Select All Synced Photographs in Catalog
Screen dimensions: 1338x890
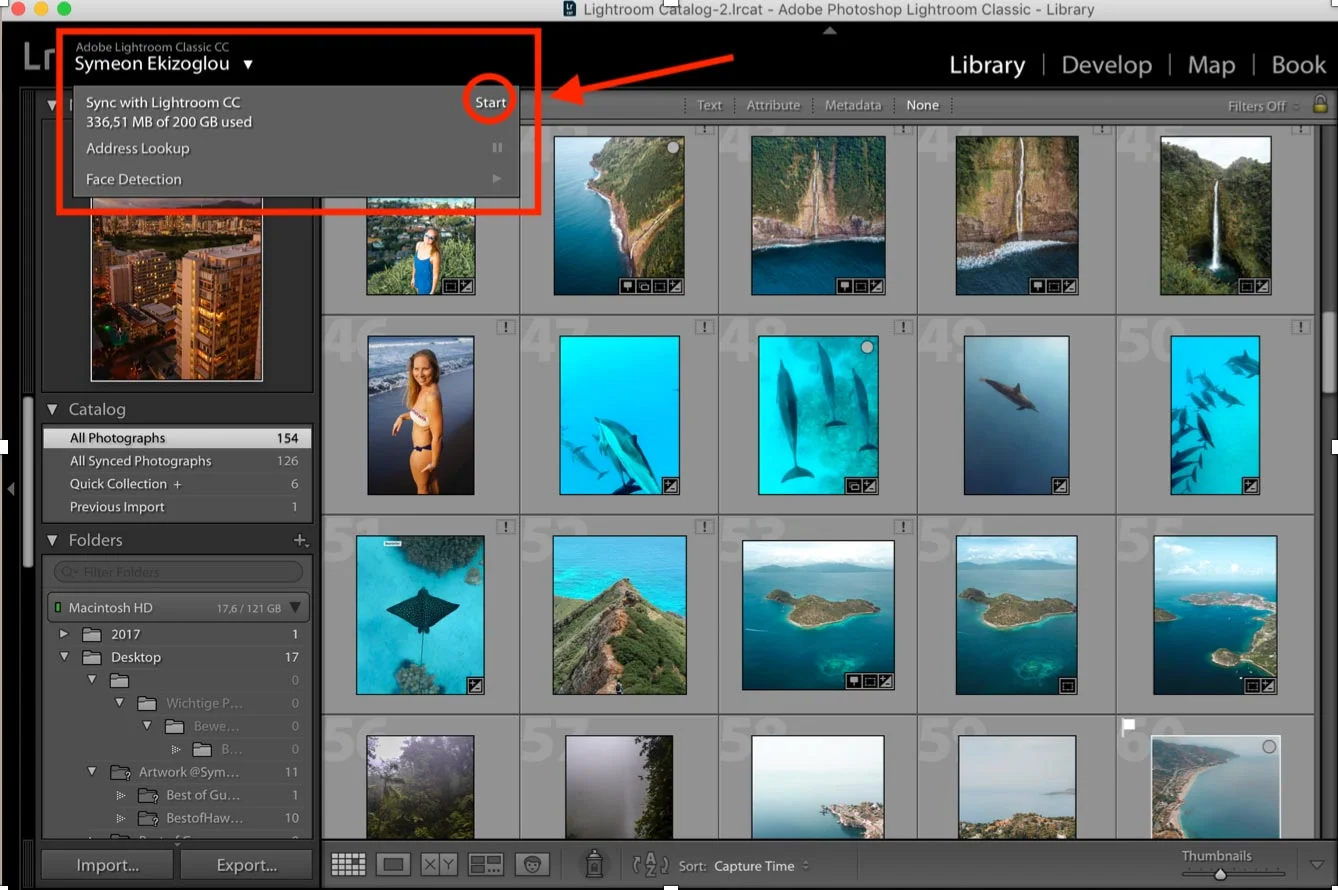(177, 461)
